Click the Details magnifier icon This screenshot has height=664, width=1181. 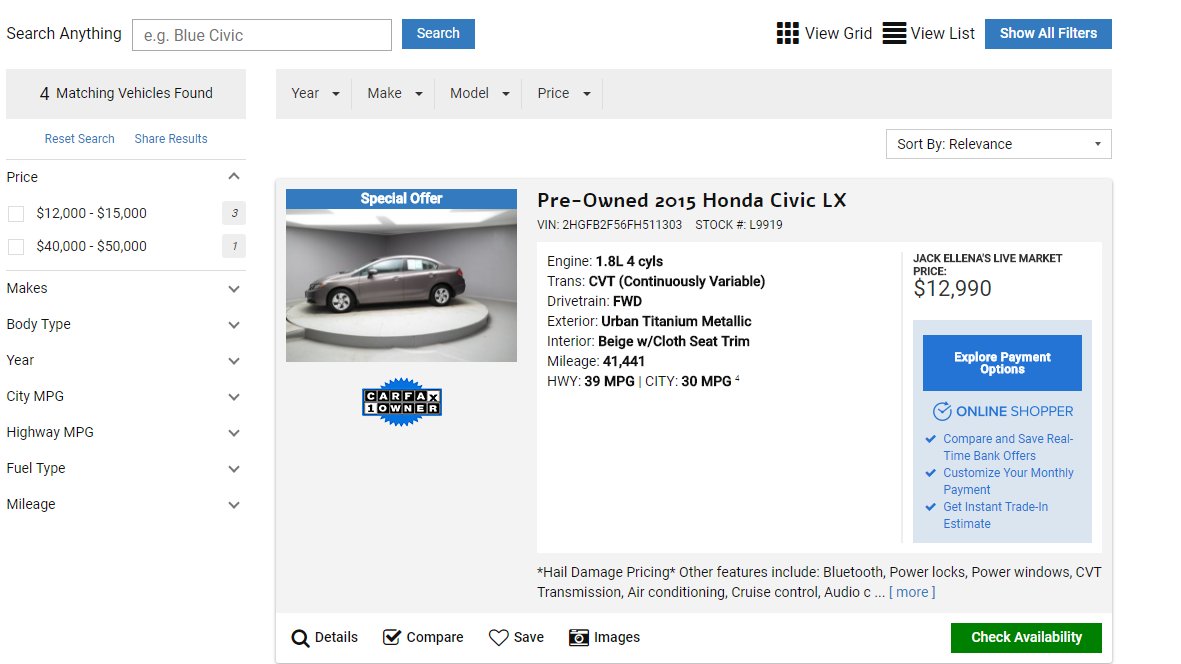(x=300, y=638)
